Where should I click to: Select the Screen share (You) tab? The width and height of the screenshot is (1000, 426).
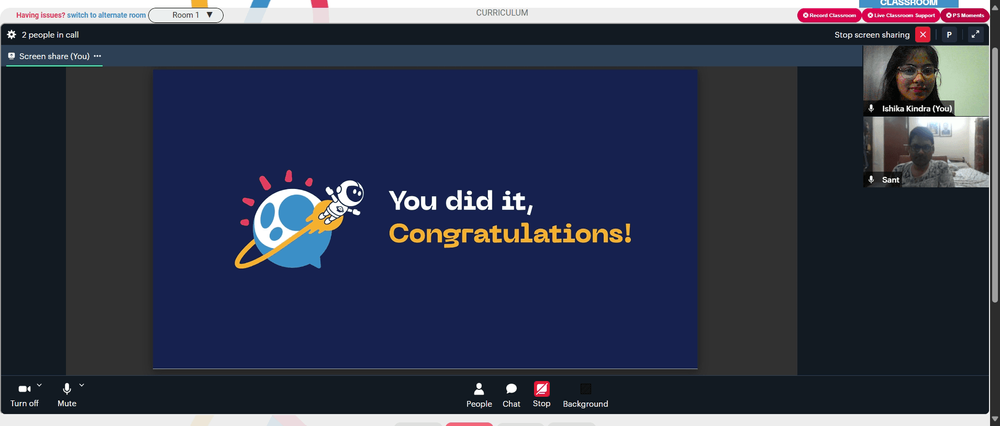54,56
